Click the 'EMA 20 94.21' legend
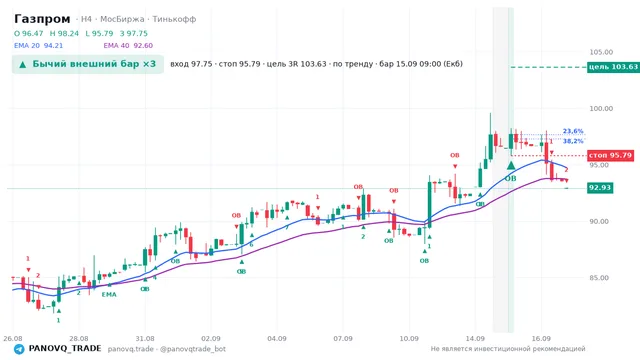This screenshot has height=360, width=640. point(38,46)
